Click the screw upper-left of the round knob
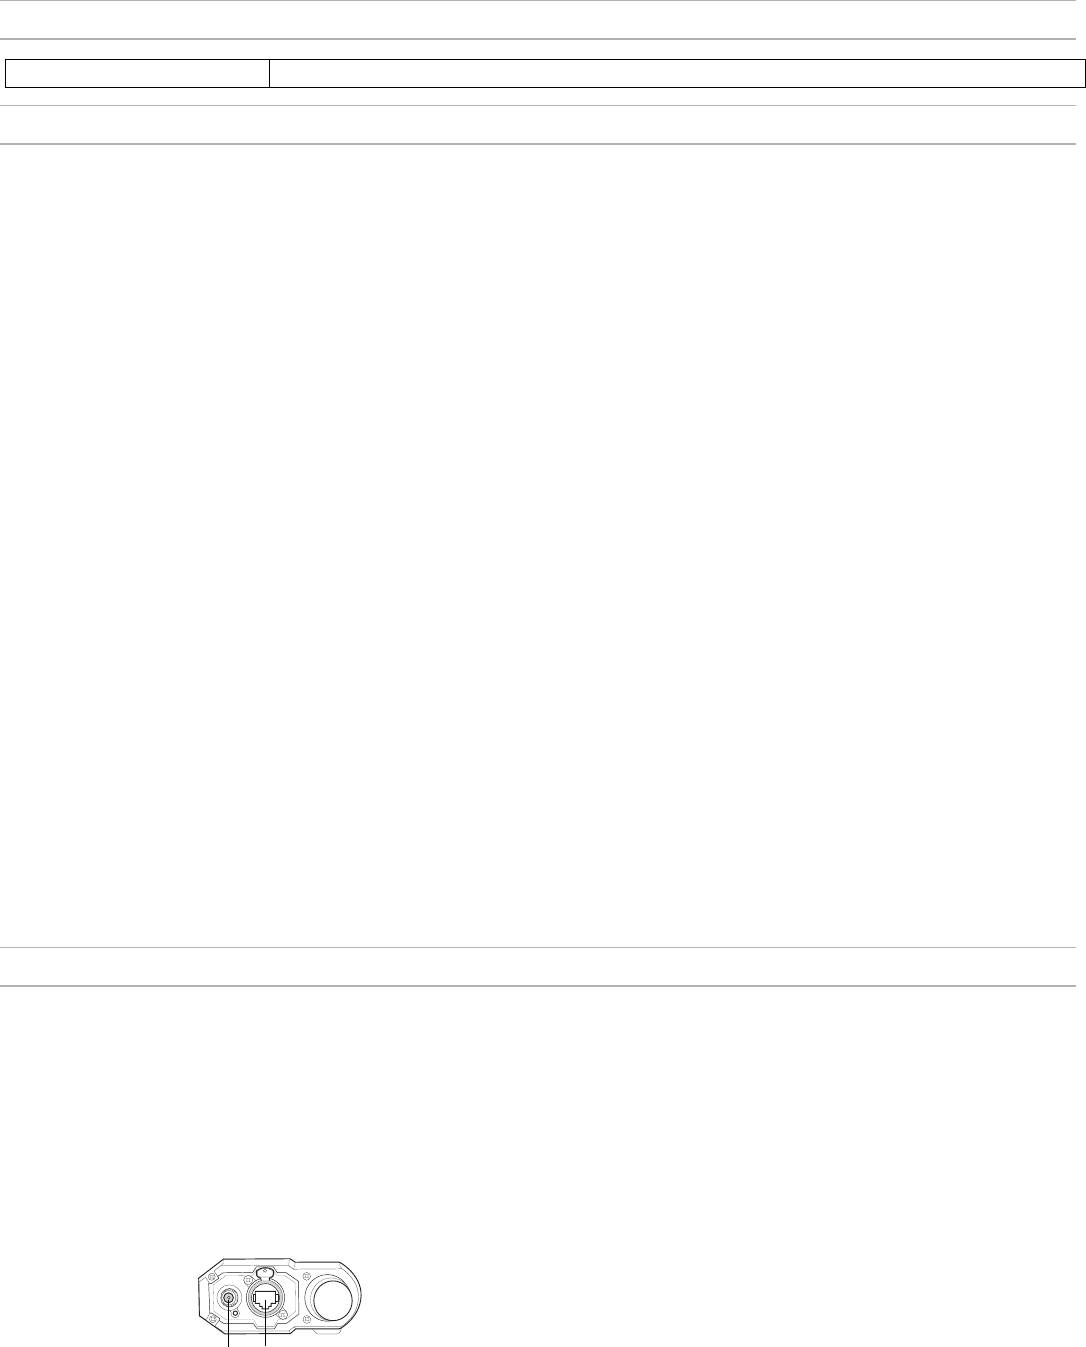The height and width of the screenshot is (1347, 1086). click(x=307, y=1276)
